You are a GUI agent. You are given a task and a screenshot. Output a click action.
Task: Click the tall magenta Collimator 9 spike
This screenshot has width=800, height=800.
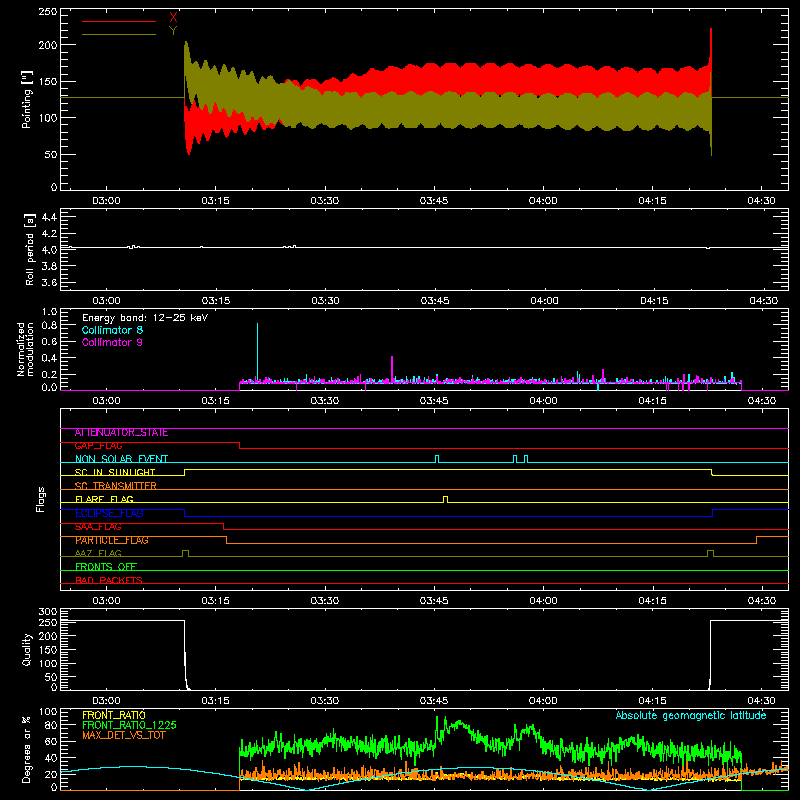(x=392, y=368)
